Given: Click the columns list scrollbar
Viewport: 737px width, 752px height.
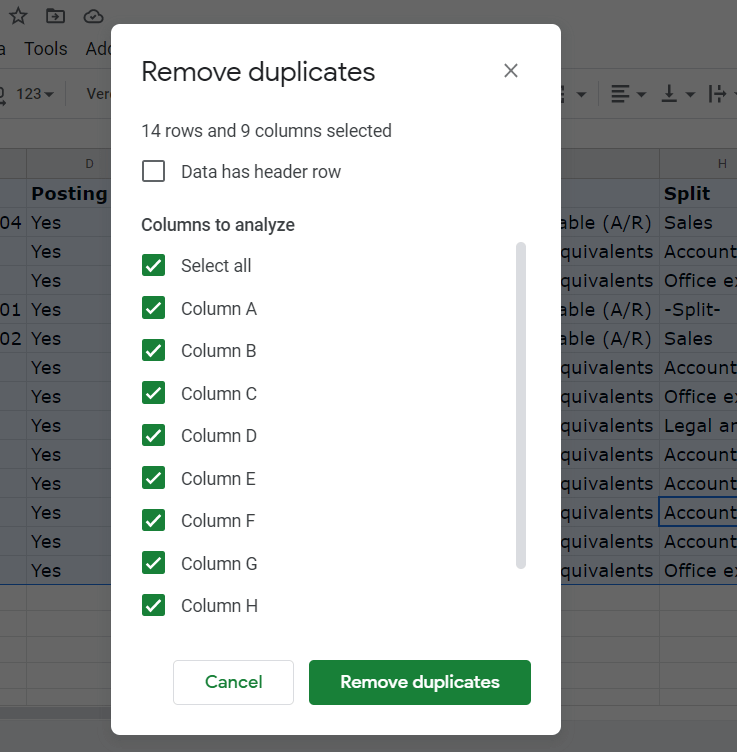Looking at the screenshot, I should coord(521,406).
